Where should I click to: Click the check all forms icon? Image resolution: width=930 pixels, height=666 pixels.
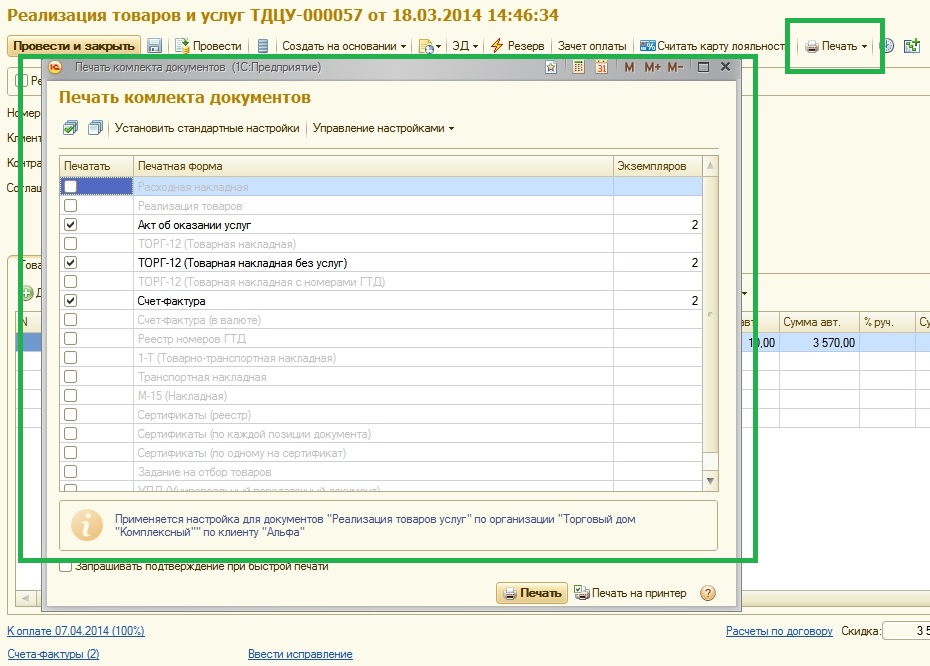point(70,128)
